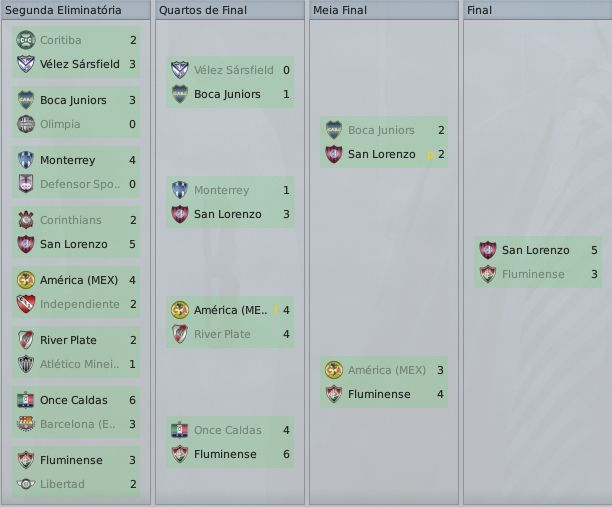This screenshot has width=612, height=507.
Task: Click San Lorenzo's score of 5 in Final
Action: tap(594, 250)
